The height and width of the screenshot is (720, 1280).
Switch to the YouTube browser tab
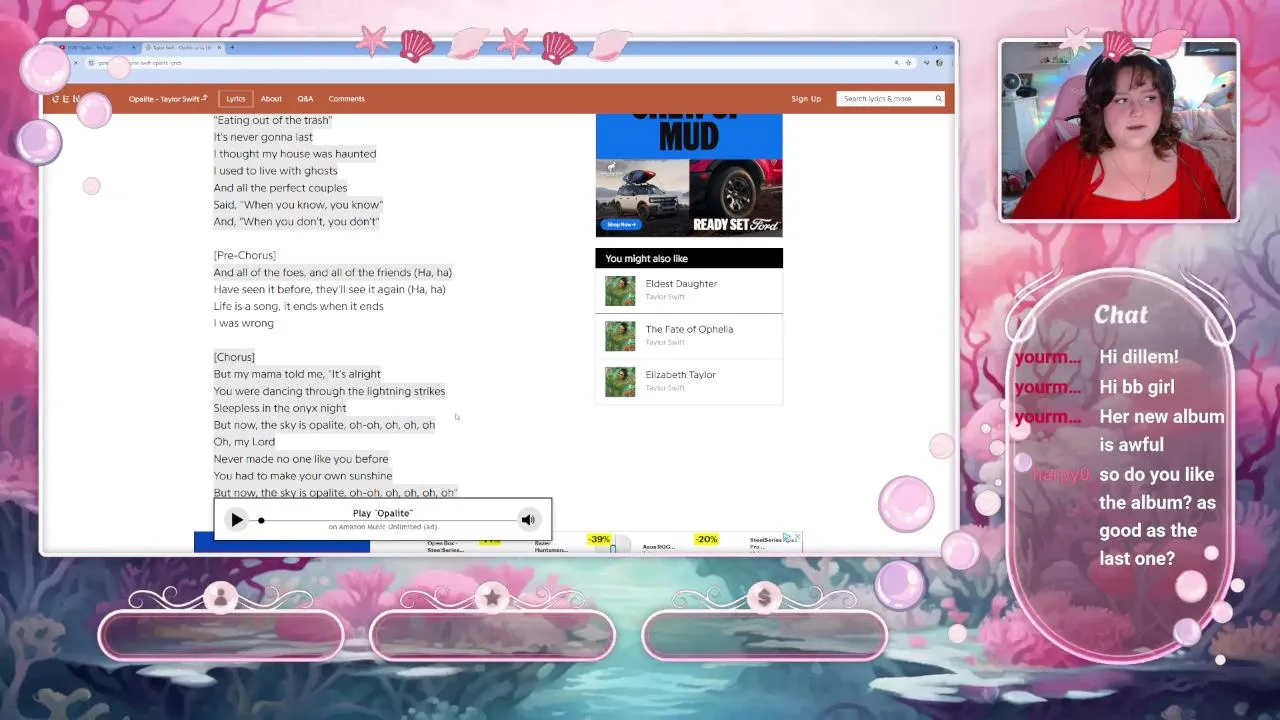coord(98,47)
